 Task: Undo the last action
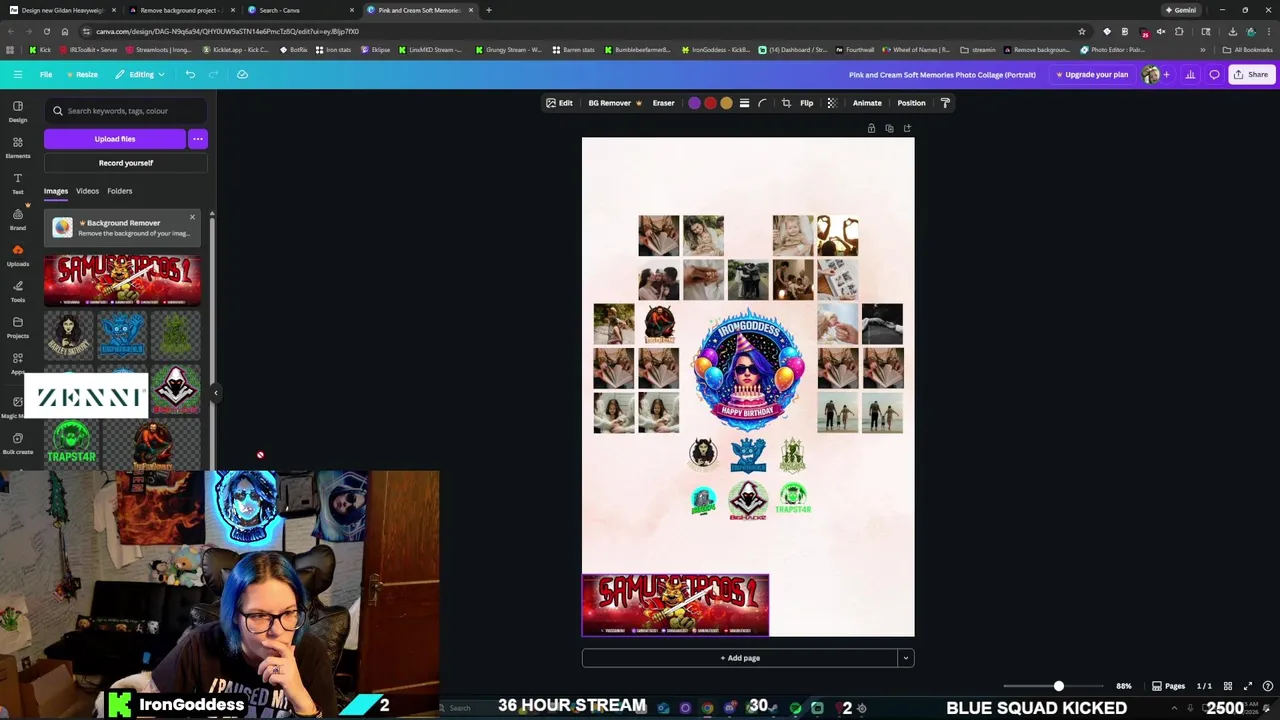tap(190, 74)
